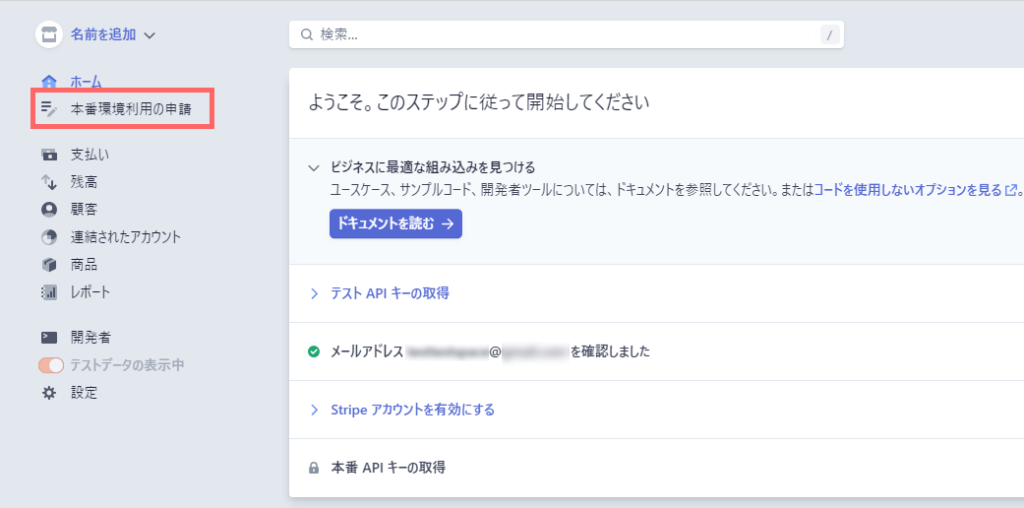Toggle the テストデータの表示中 switch
1024x508 pixels.
pos(51,365)
